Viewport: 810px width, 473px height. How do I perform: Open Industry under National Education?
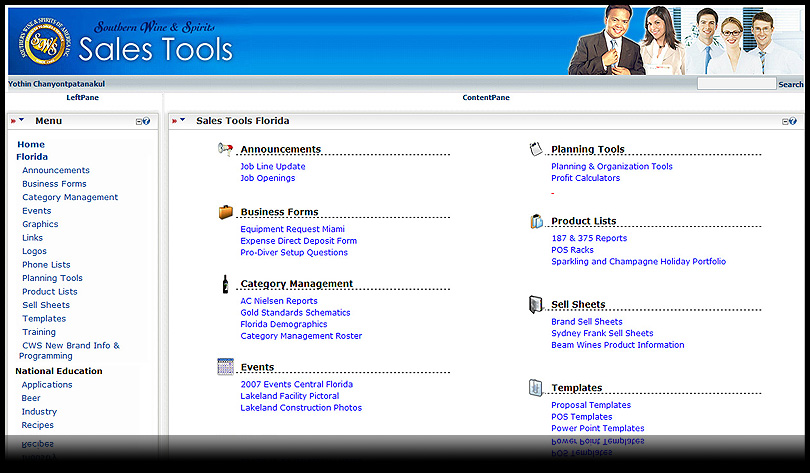coord(39,412)
